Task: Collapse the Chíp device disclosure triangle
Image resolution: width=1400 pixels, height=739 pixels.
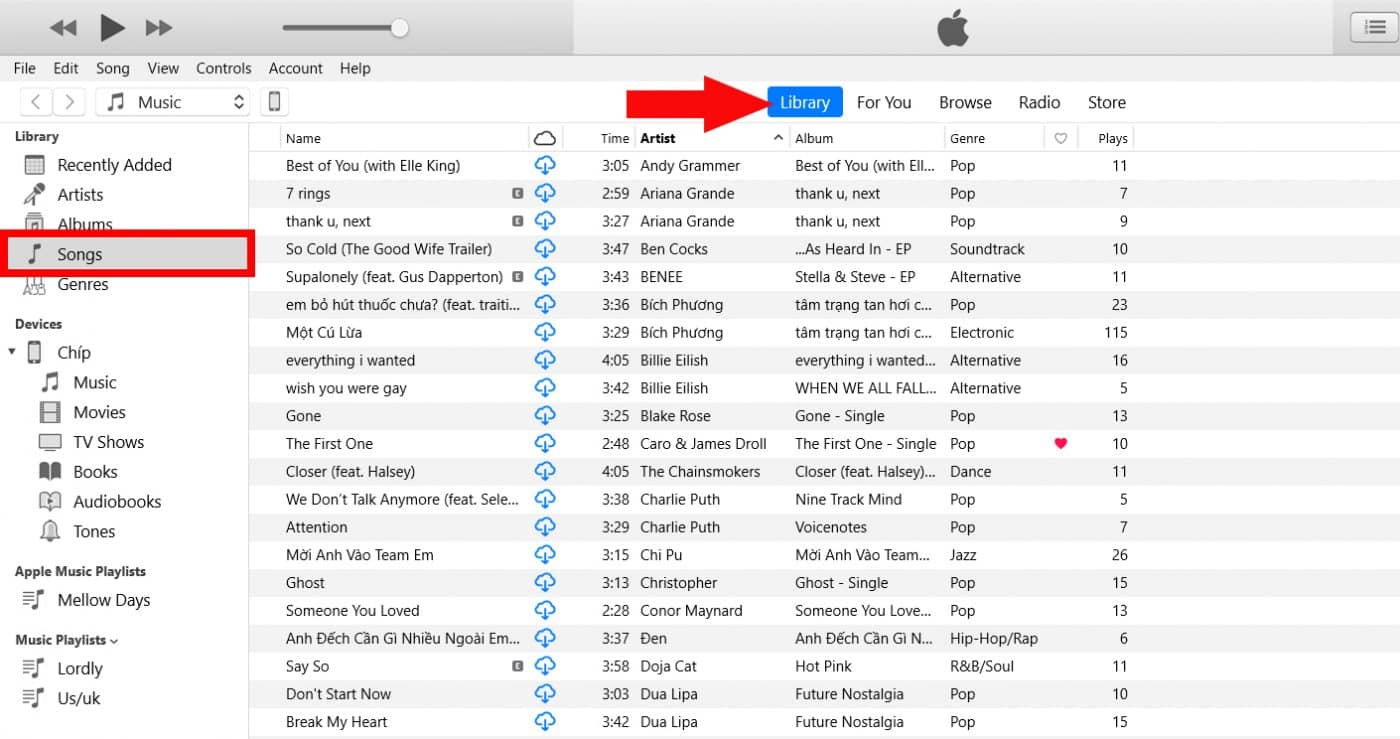Action: 12,352
